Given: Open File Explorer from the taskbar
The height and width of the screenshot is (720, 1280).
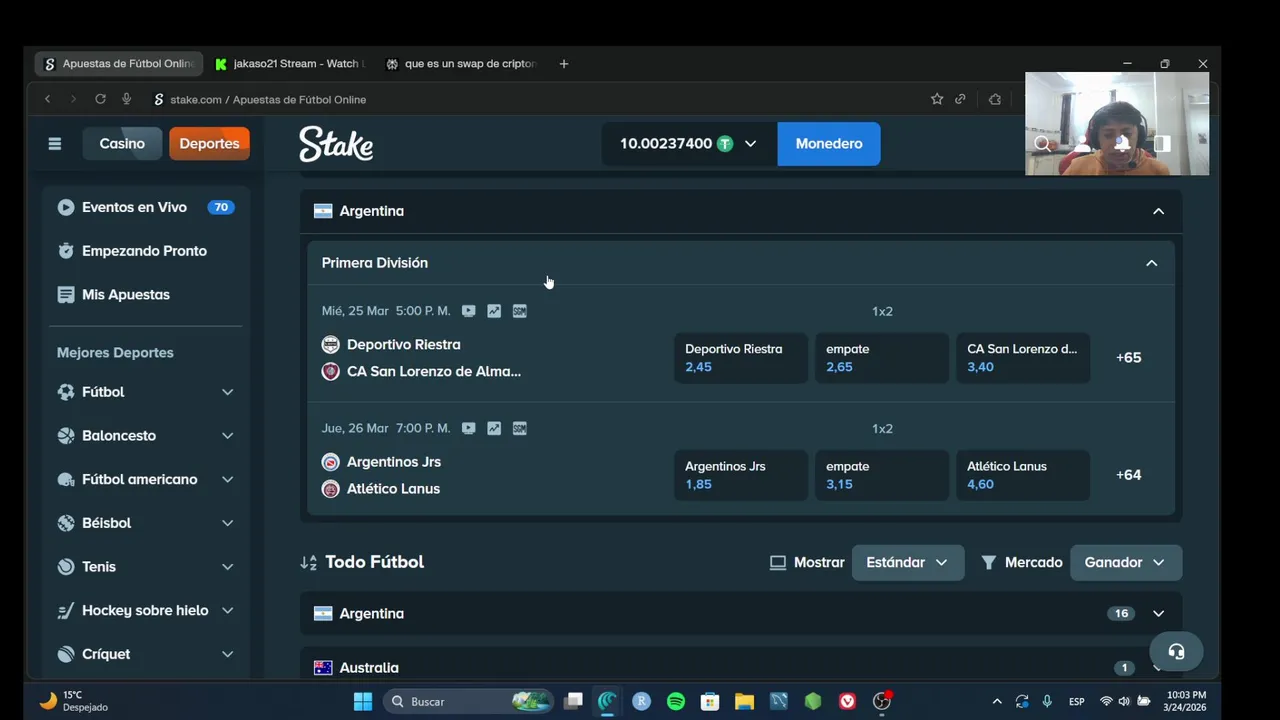Looking at the screenshot, I should tap(744, 701).
